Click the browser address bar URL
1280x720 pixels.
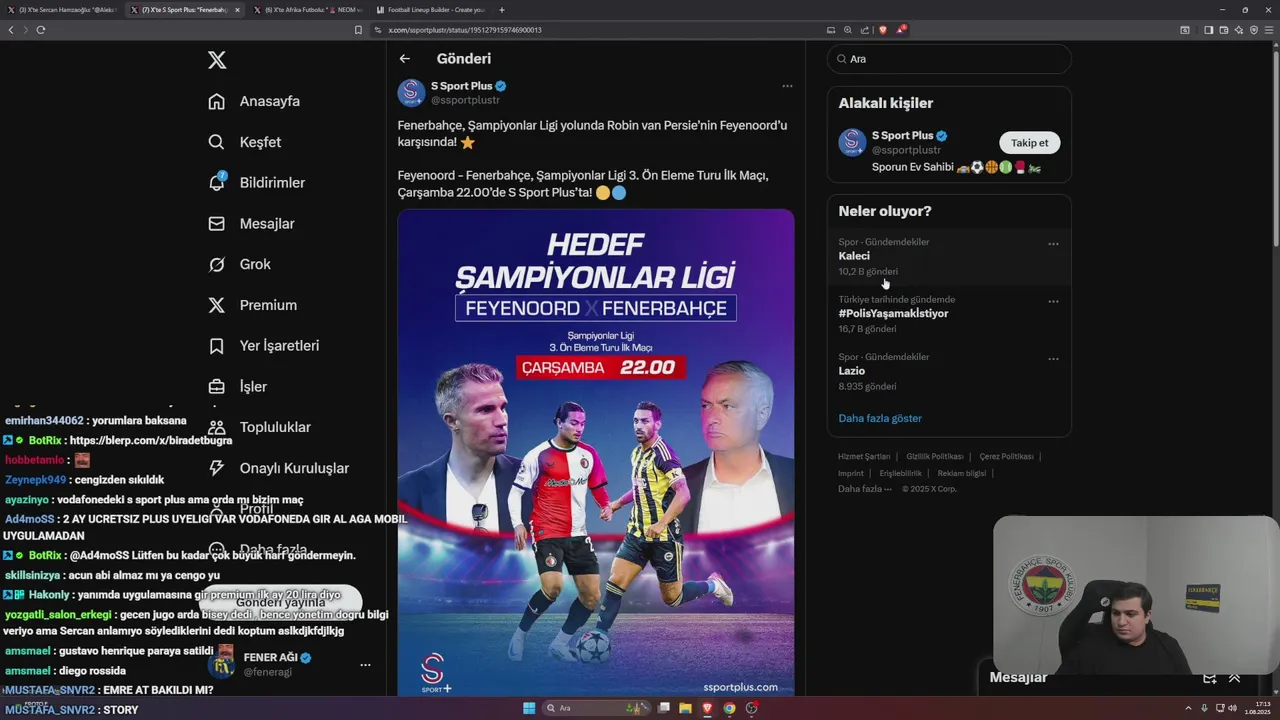[464, 30]
